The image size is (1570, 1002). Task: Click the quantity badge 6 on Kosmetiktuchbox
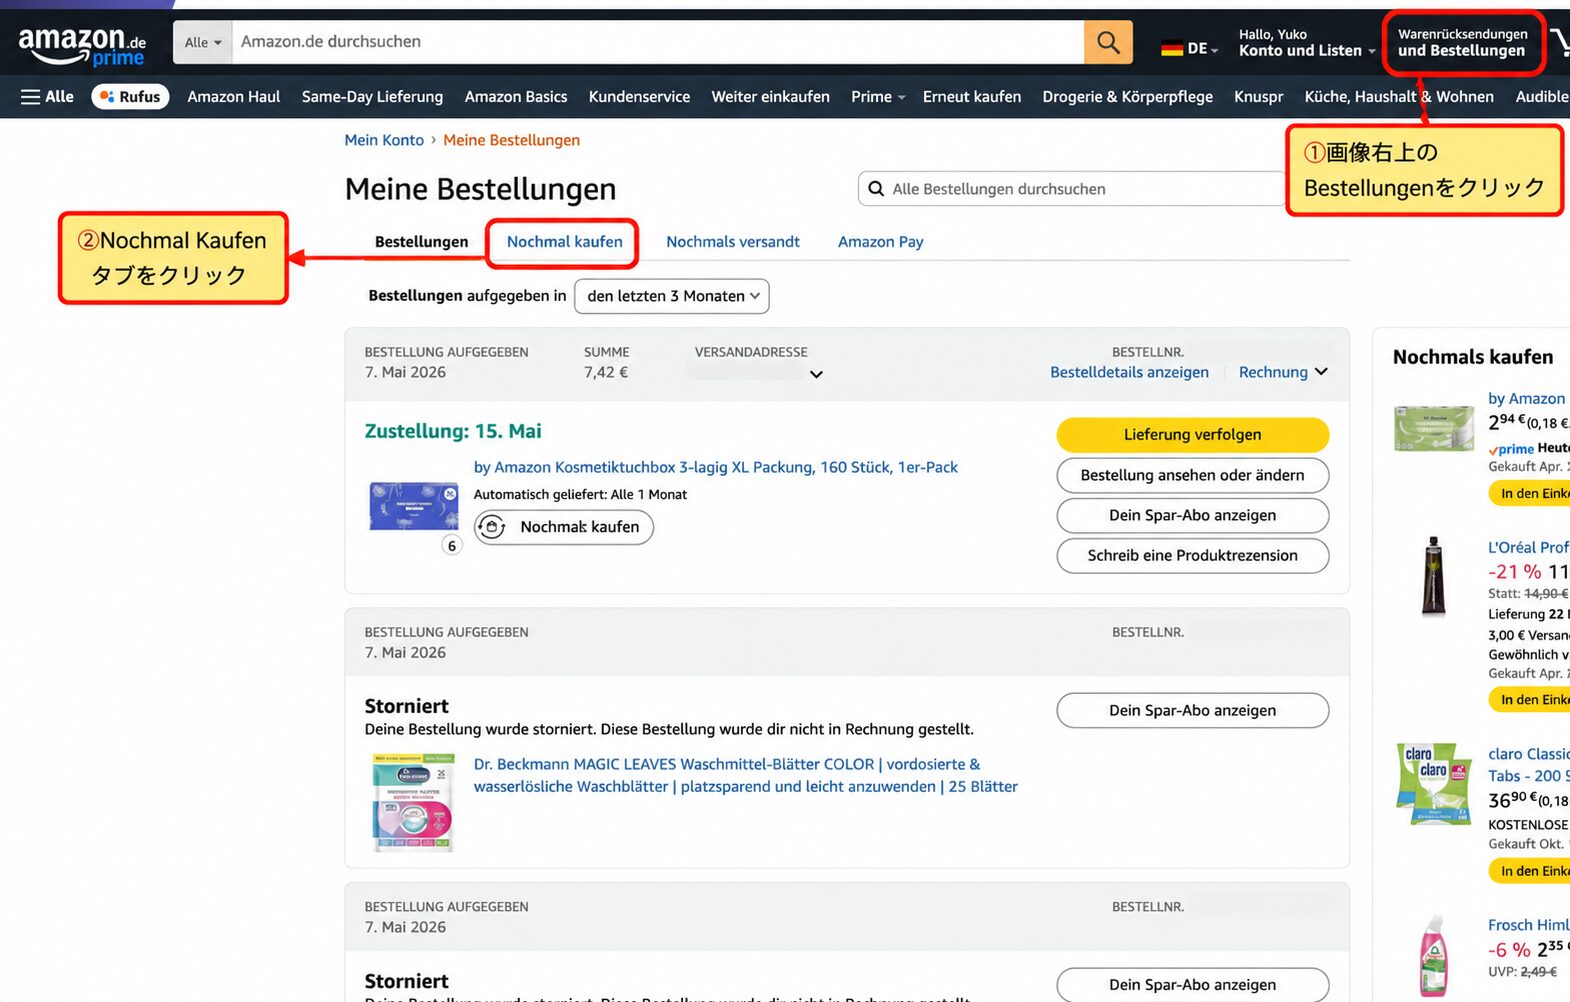452,545
